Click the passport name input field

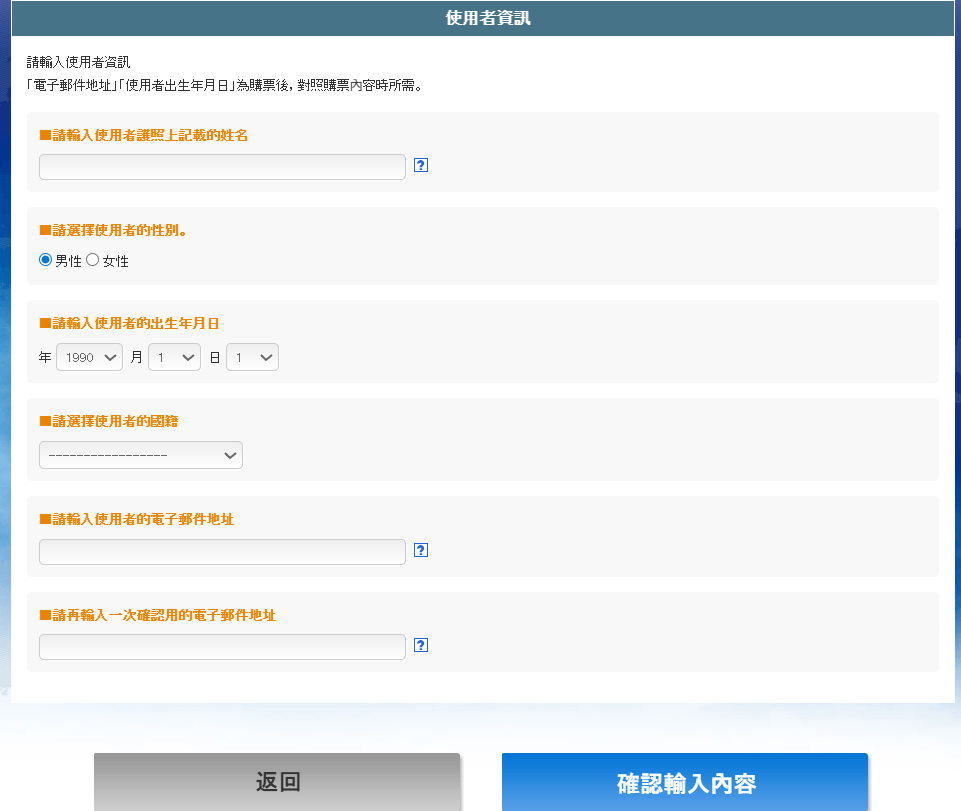[x=222, y=167]
